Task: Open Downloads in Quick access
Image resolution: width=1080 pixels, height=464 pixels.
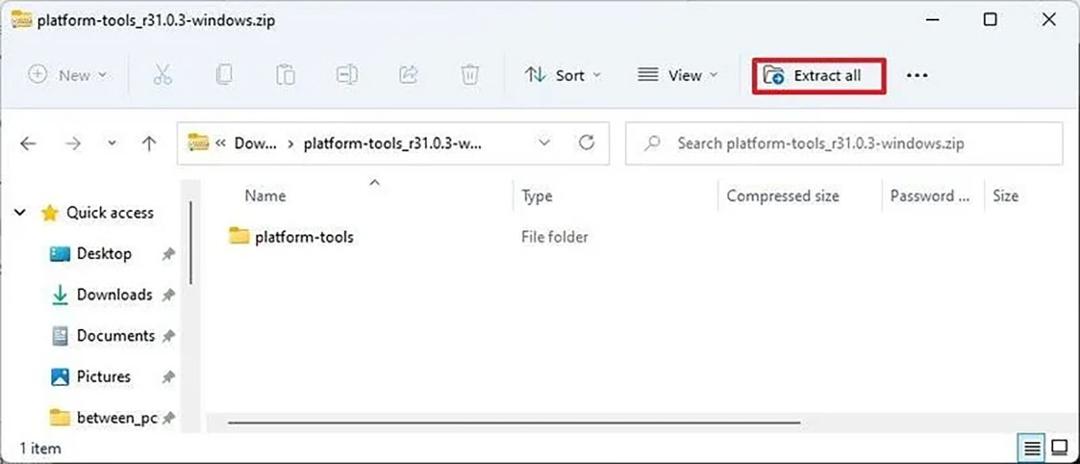Action: 114,295
